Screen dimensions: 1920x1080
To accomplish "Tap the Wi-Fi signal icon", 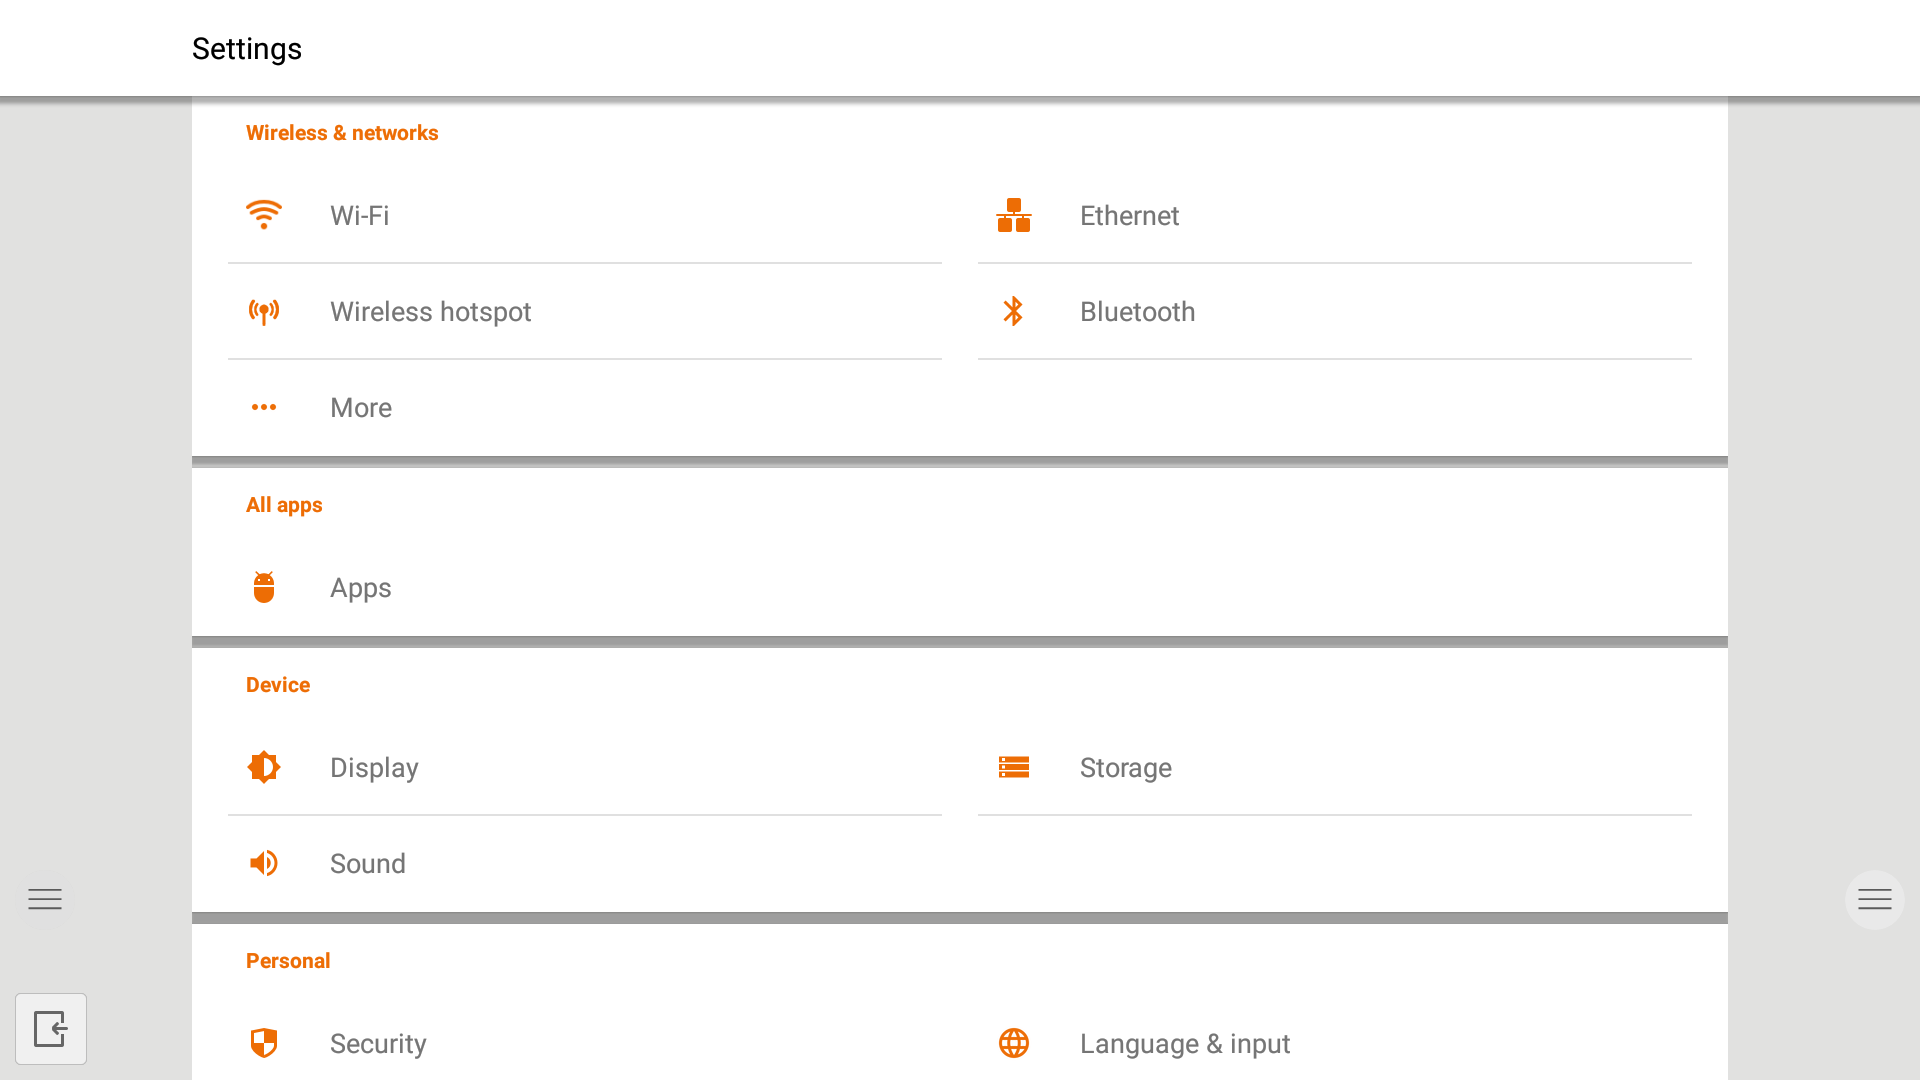I will click(264, 215).
